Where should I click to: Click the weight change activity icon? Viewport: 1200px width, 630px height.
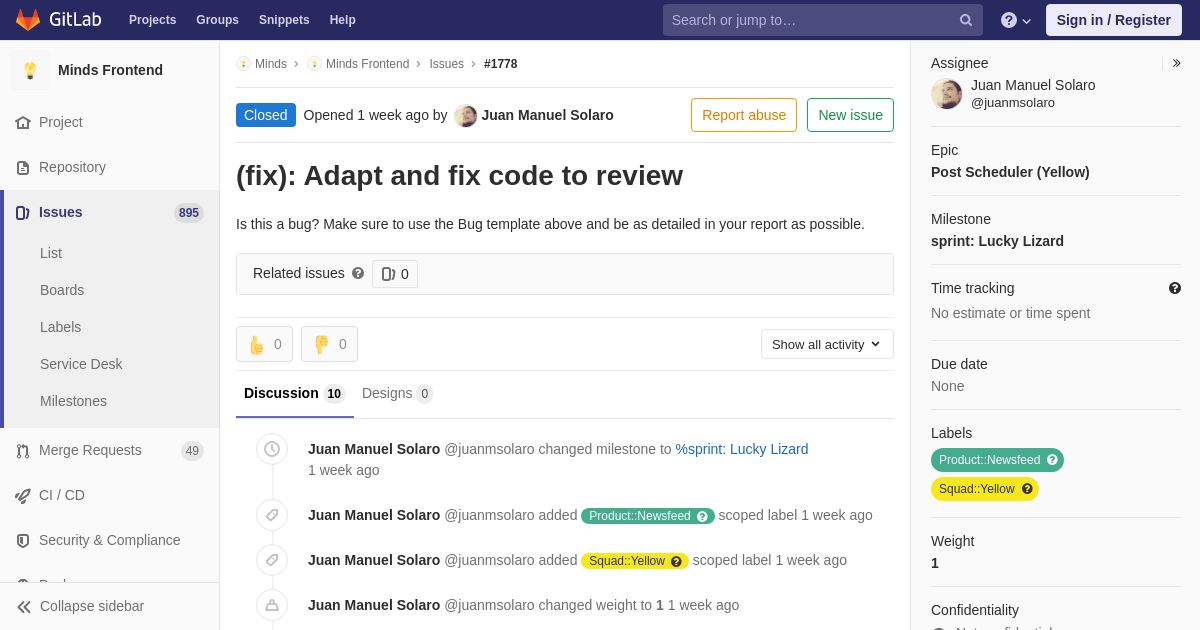(x=272, y=605)
